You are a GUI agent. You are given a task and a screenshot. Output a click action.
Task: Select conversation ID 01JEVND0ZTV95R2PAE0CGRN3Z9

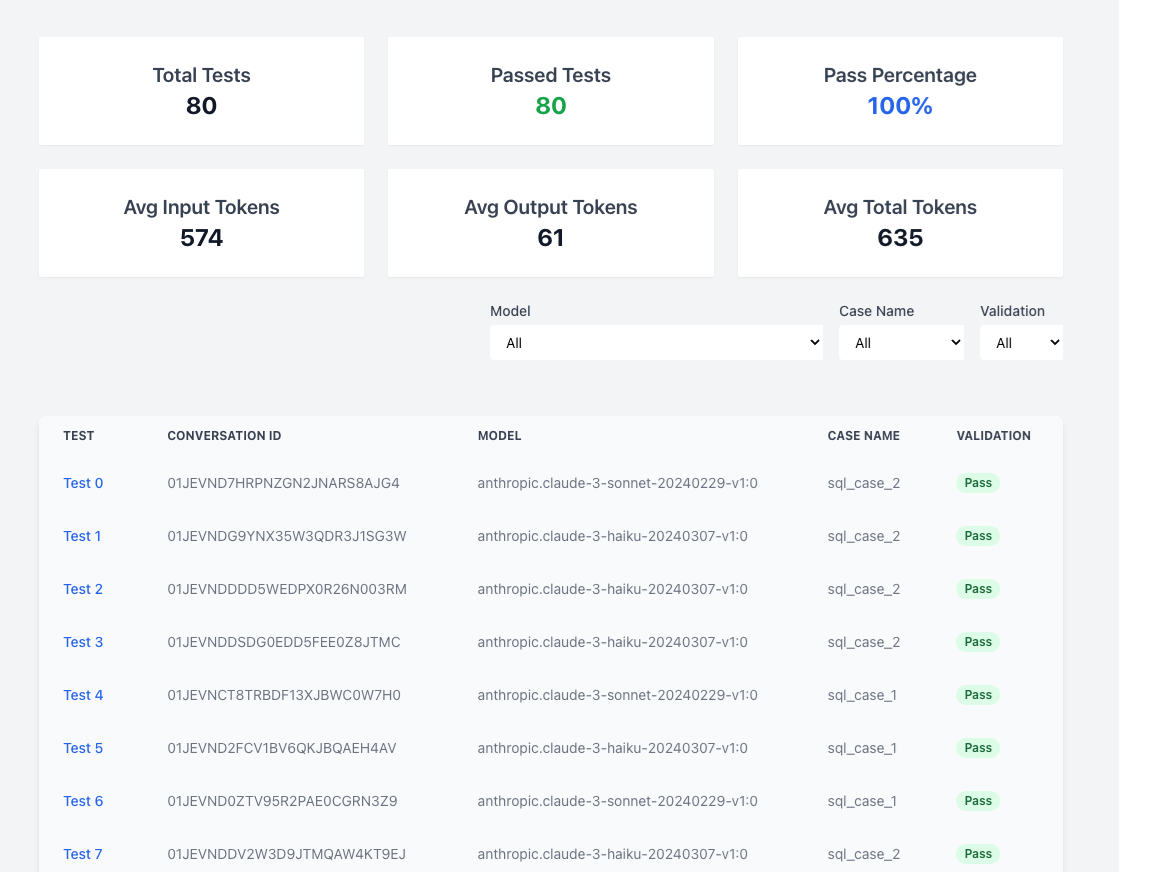pos(282,800)
